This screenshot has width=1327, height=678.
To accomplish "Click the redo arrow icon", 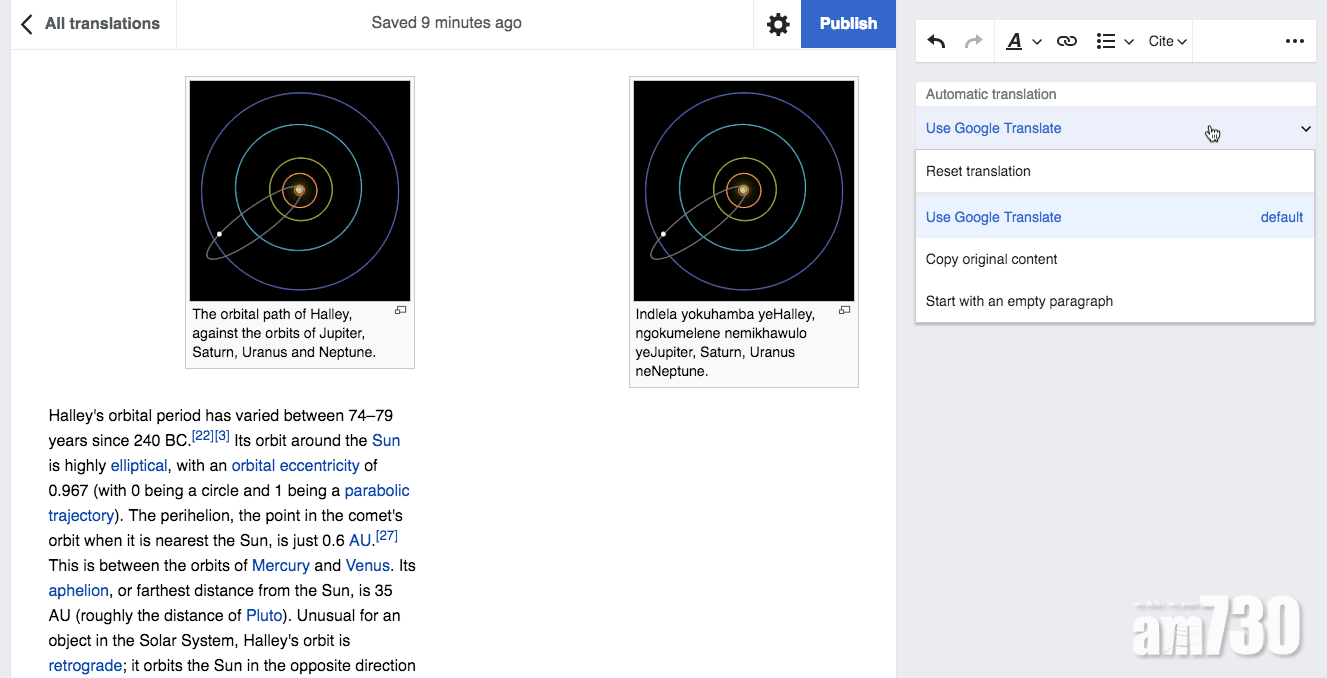I will pyautogui.click(x=973, y=41).
